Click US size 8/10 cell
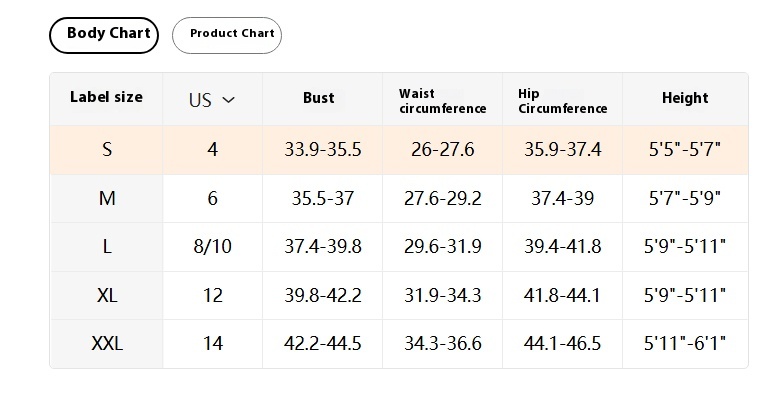The image size is (773, 409). (x=212, y=246)
